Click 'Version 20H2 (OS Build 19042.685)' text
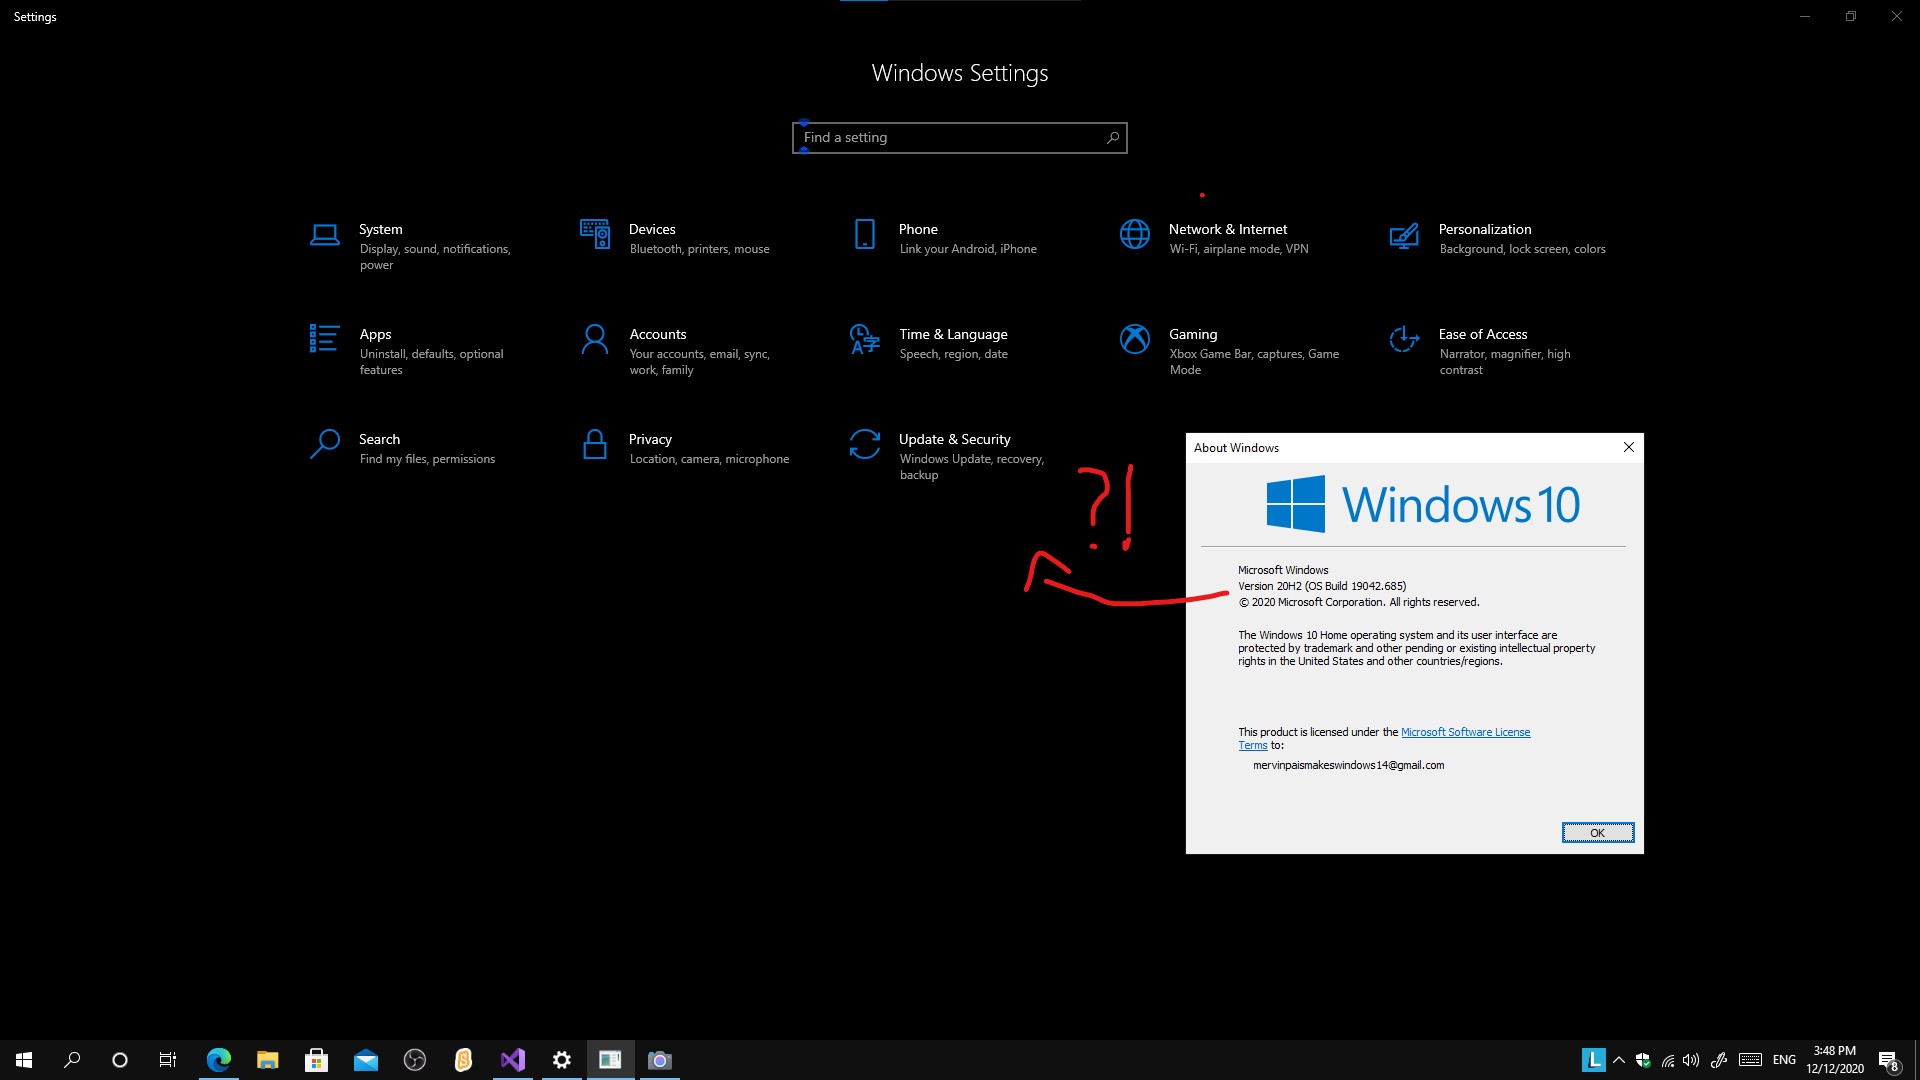Viewport: 1920px width, 1080px height. coord(1321,586)
